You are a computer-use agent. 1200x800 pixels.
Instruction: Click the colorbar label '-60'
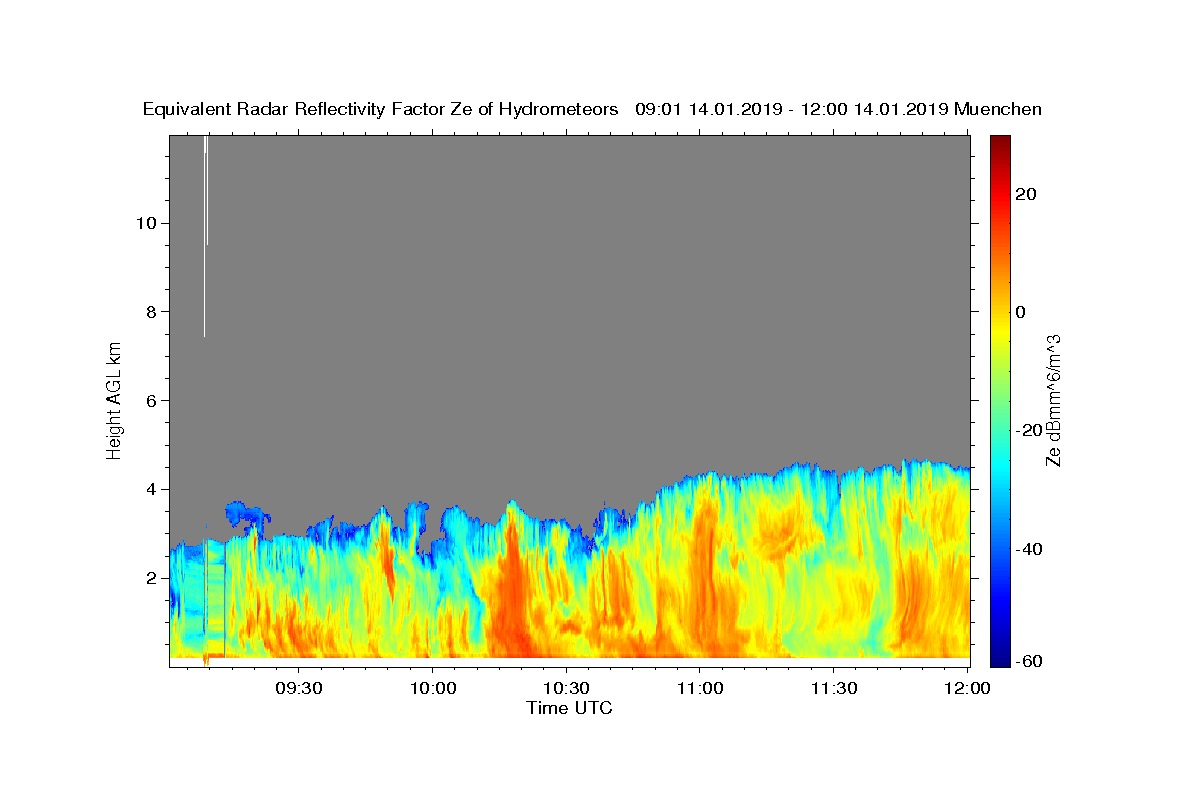click(x=1028, y=661)
